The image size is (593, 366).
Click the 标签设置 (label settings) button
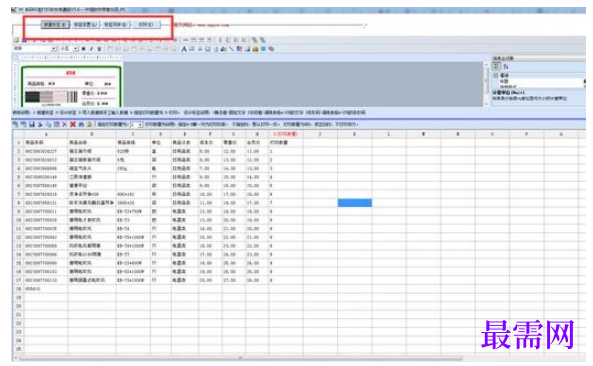point(85,25)
